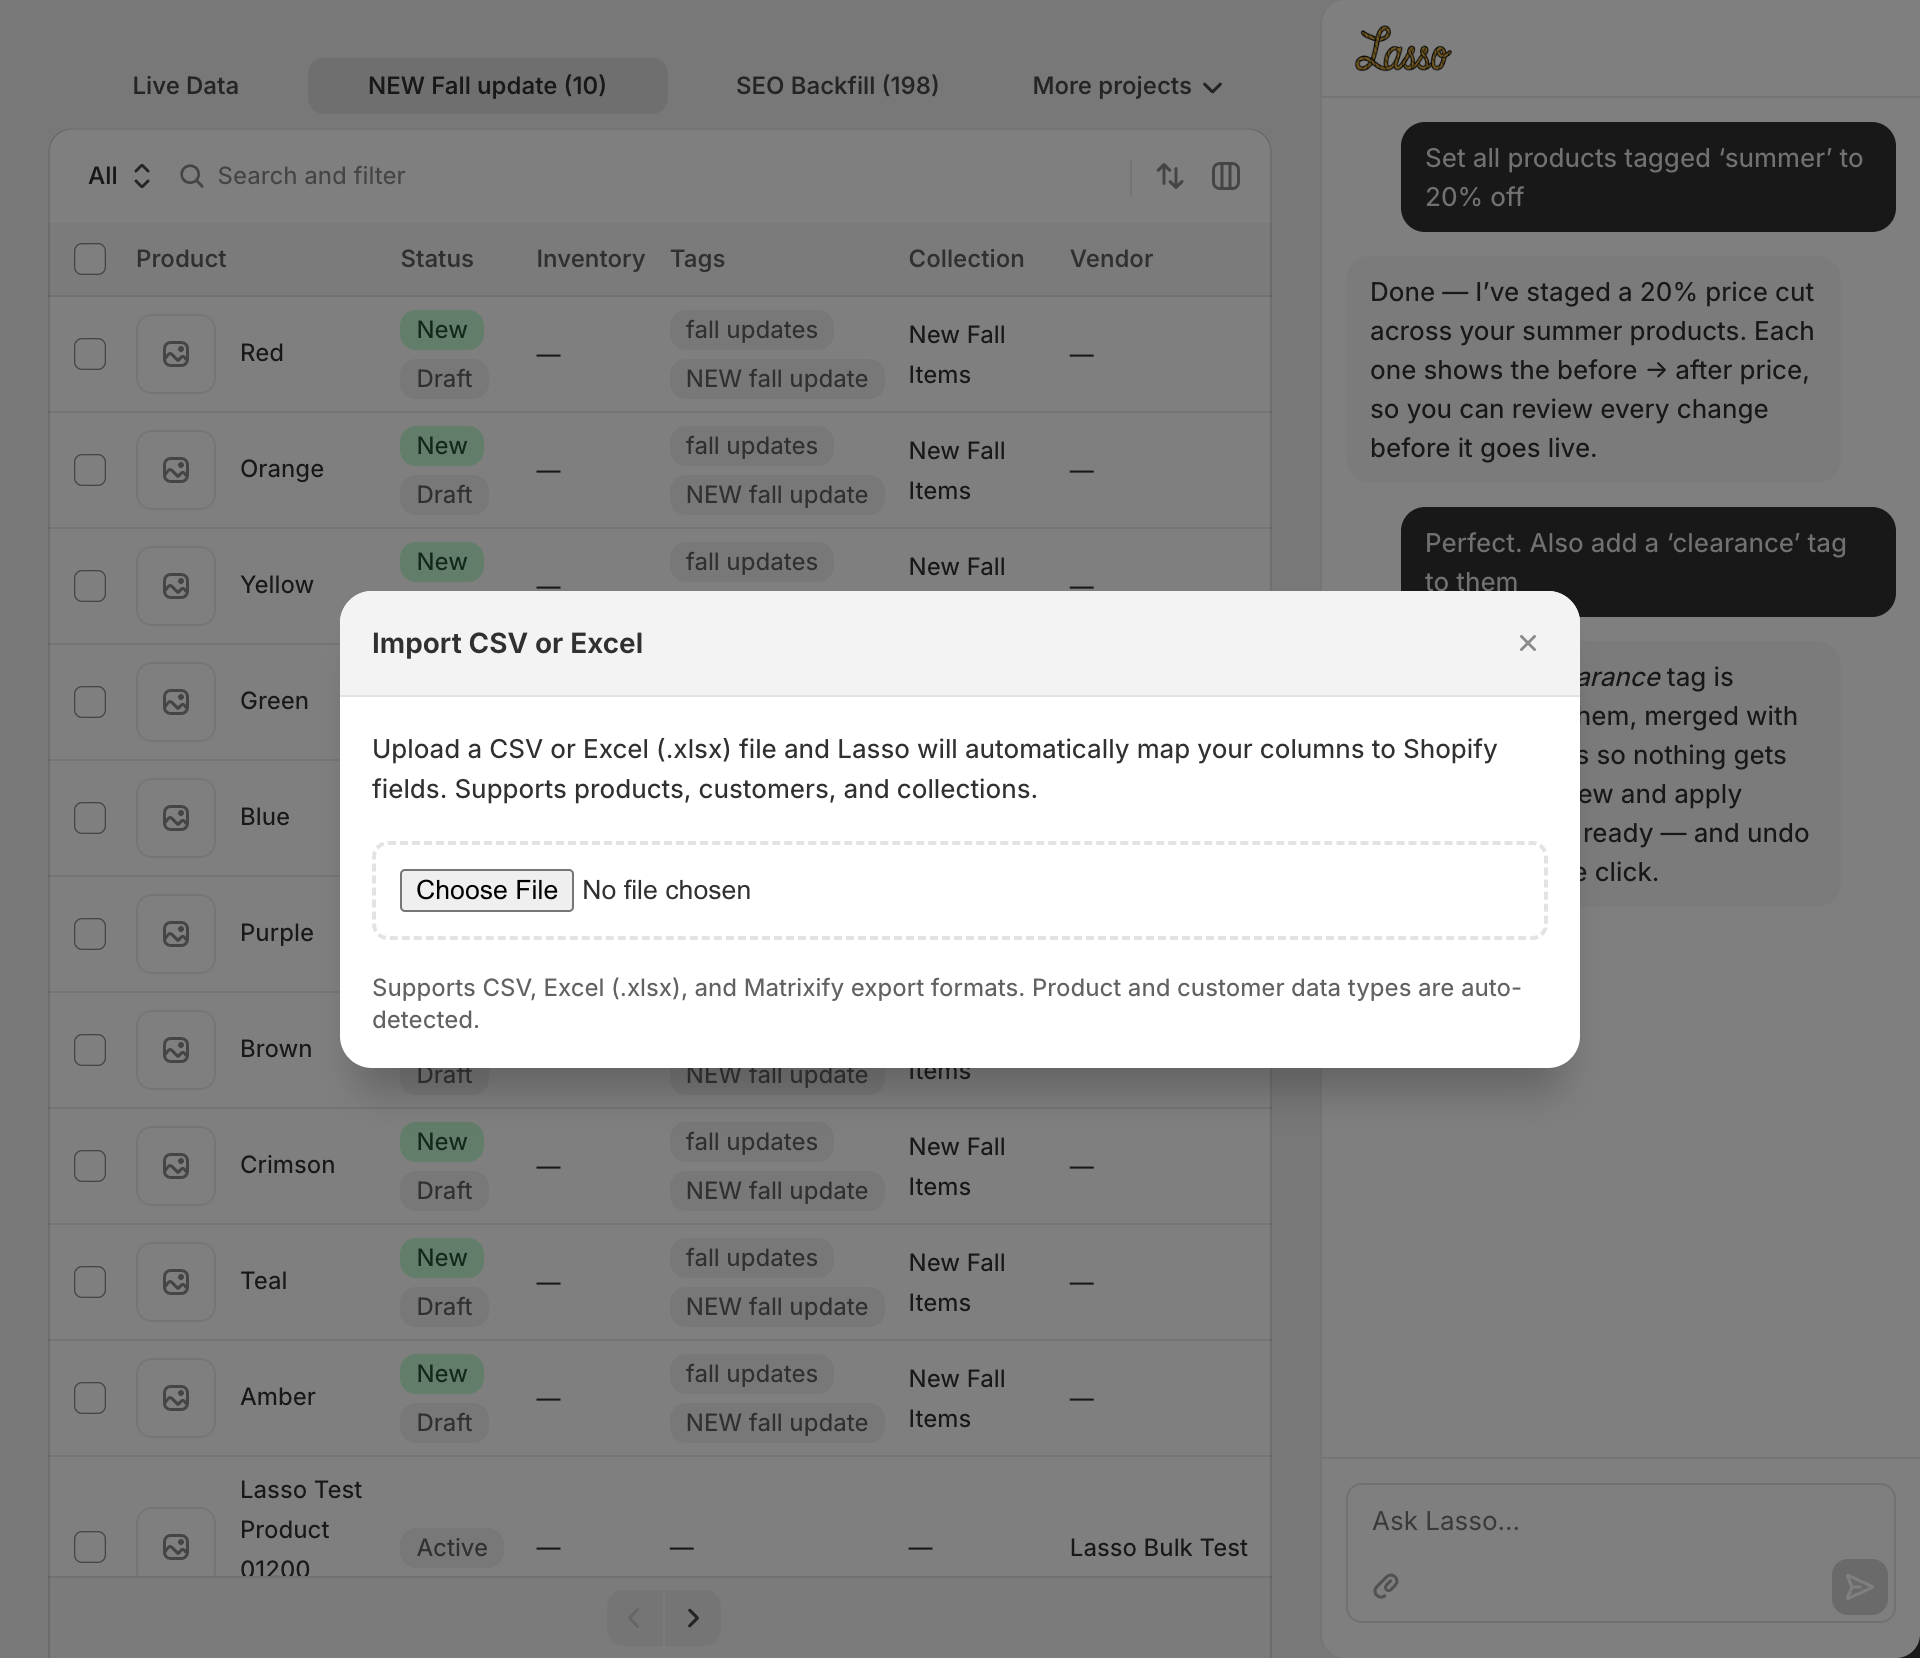Click the New status badge on Red row
This screenshot has height=1658, width=1920.
point(442,330)
